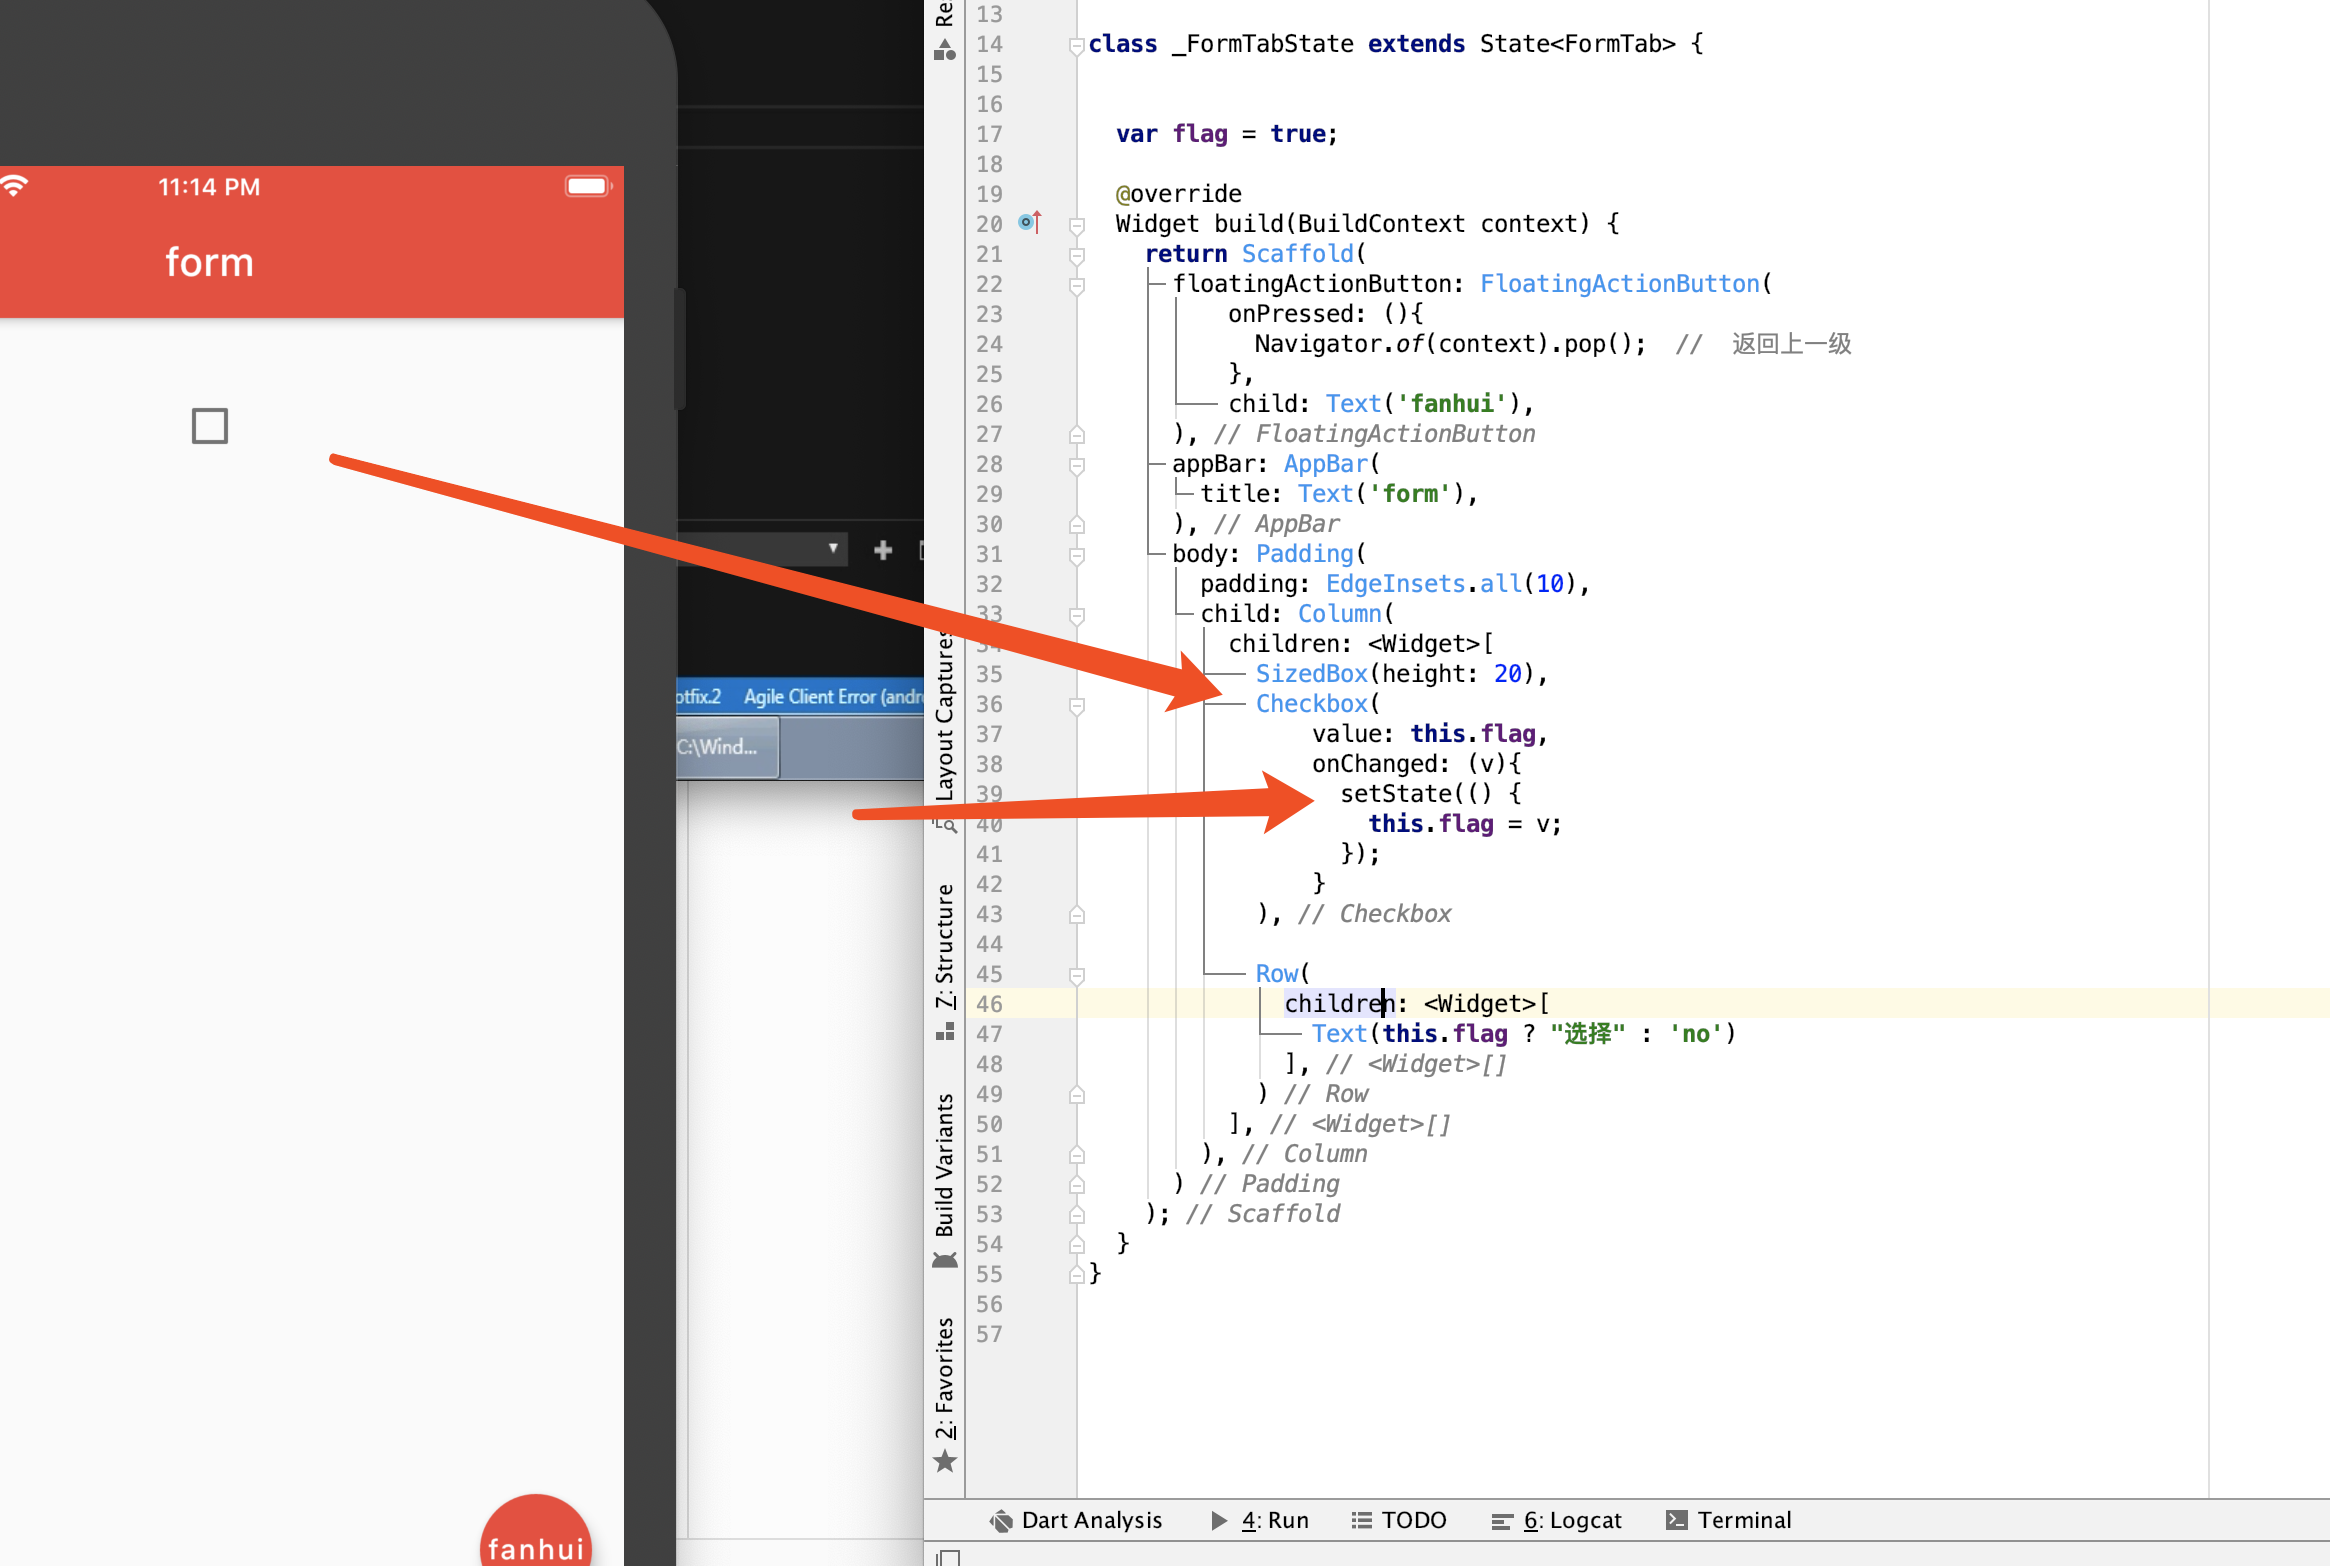Tap the red fanhui floating button
The width and height of the screenshot is (2330, 1566).
[535, 1538]
